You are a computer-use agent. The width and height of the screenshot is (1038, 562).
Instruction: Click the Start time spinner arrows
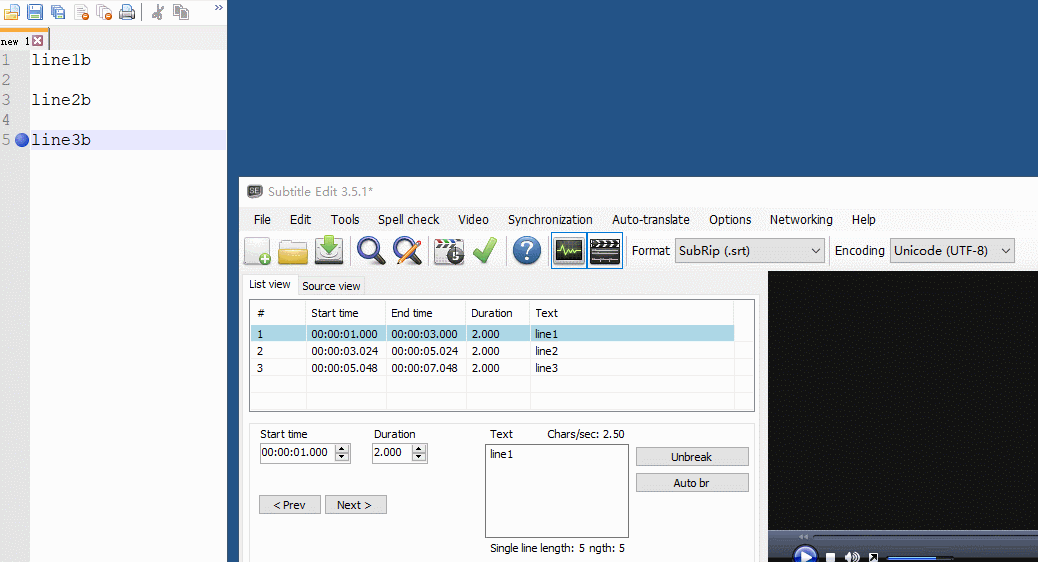(342, 453)
